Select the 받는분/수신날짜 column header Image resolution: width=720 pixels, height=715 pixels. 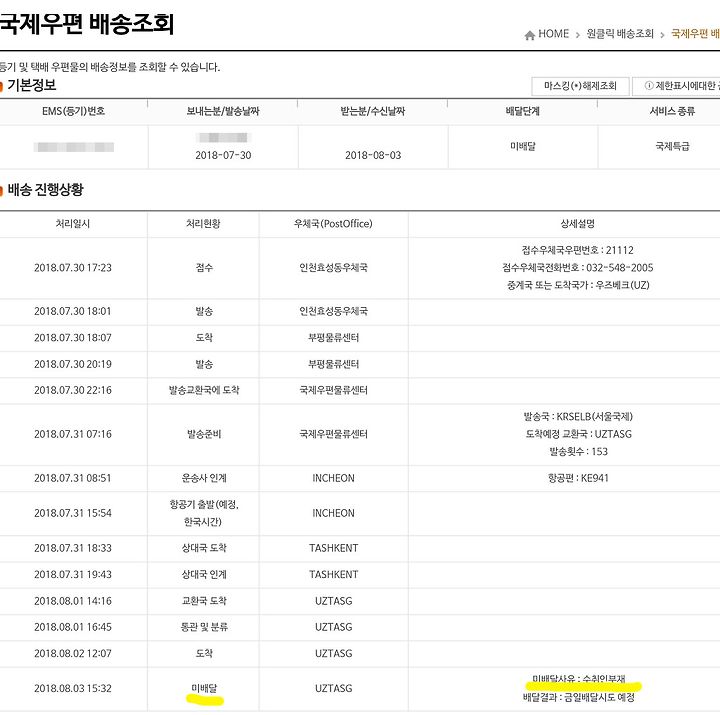pos(372,111)
